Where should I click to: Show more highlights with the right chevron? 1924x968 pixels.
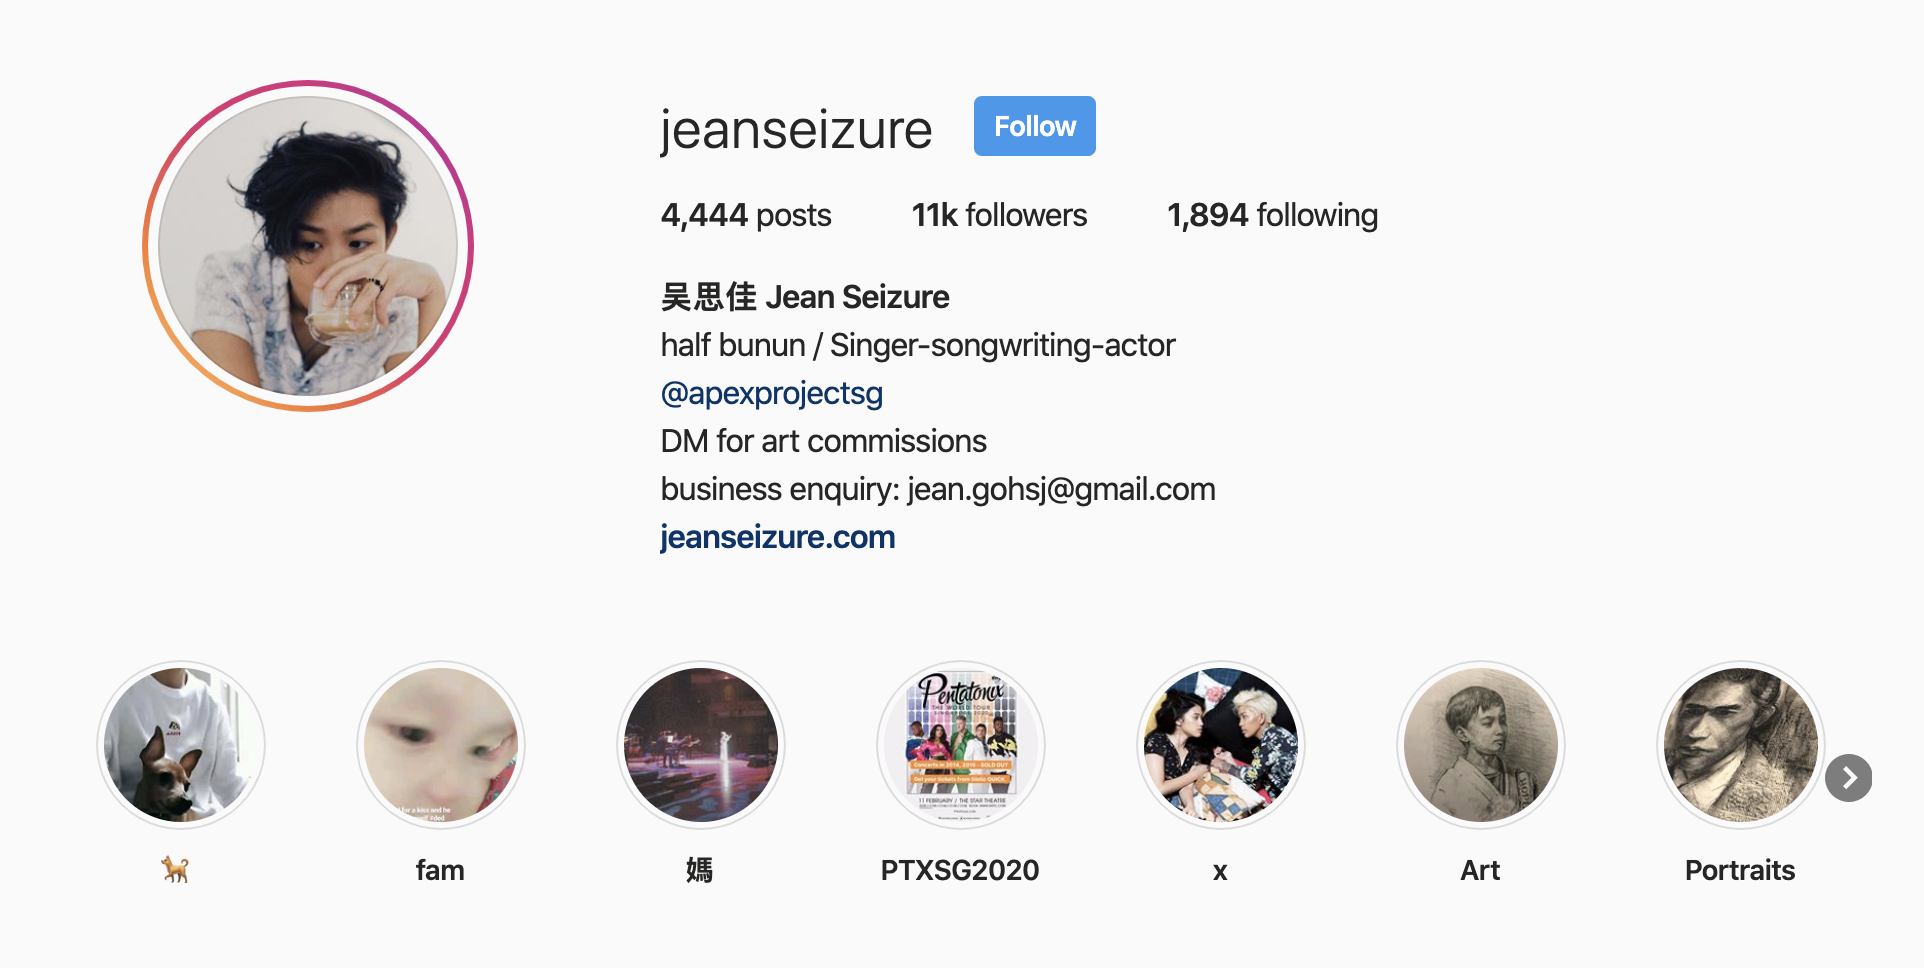point(1849,778)
